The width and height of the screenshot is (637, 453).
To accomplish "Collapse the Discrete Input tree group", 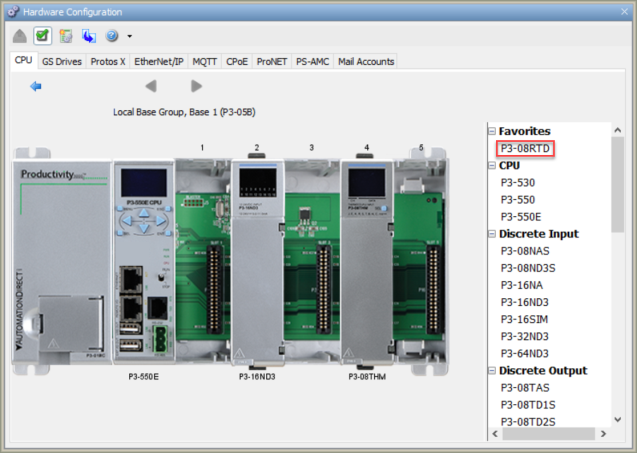I will point(491,234).
